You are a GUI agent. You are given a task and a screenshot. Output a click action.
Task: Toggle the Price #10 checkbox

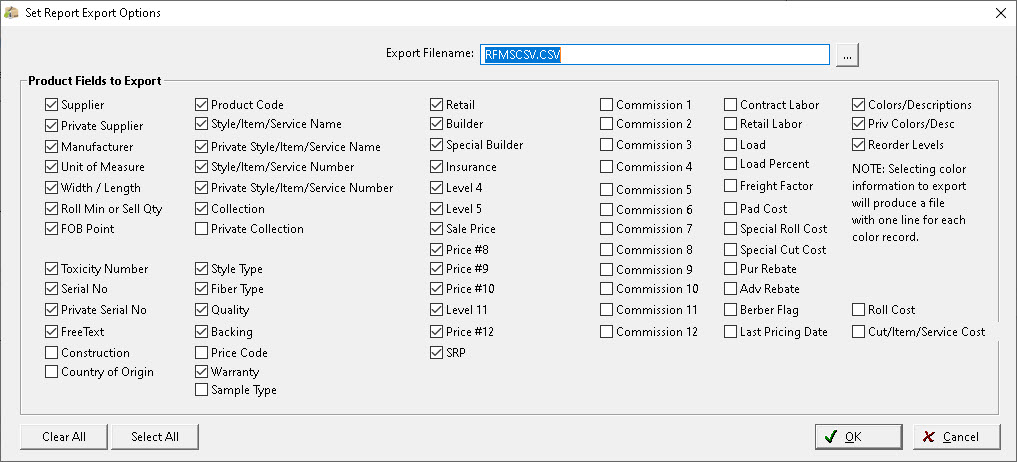[x=437, y=289]
